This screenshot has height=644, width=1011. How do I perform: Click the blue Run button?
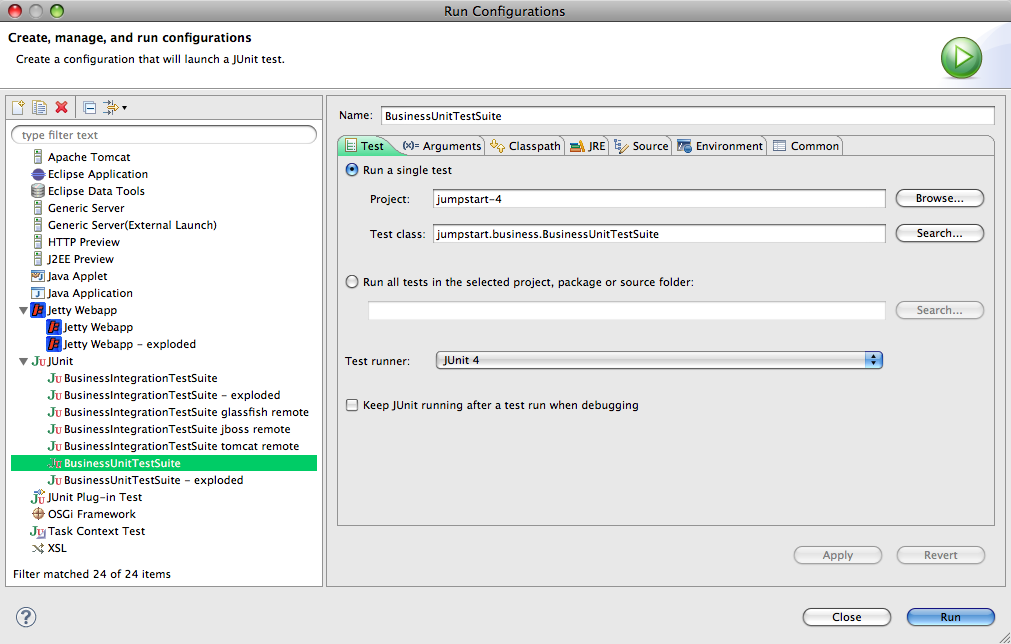point(950,617)
